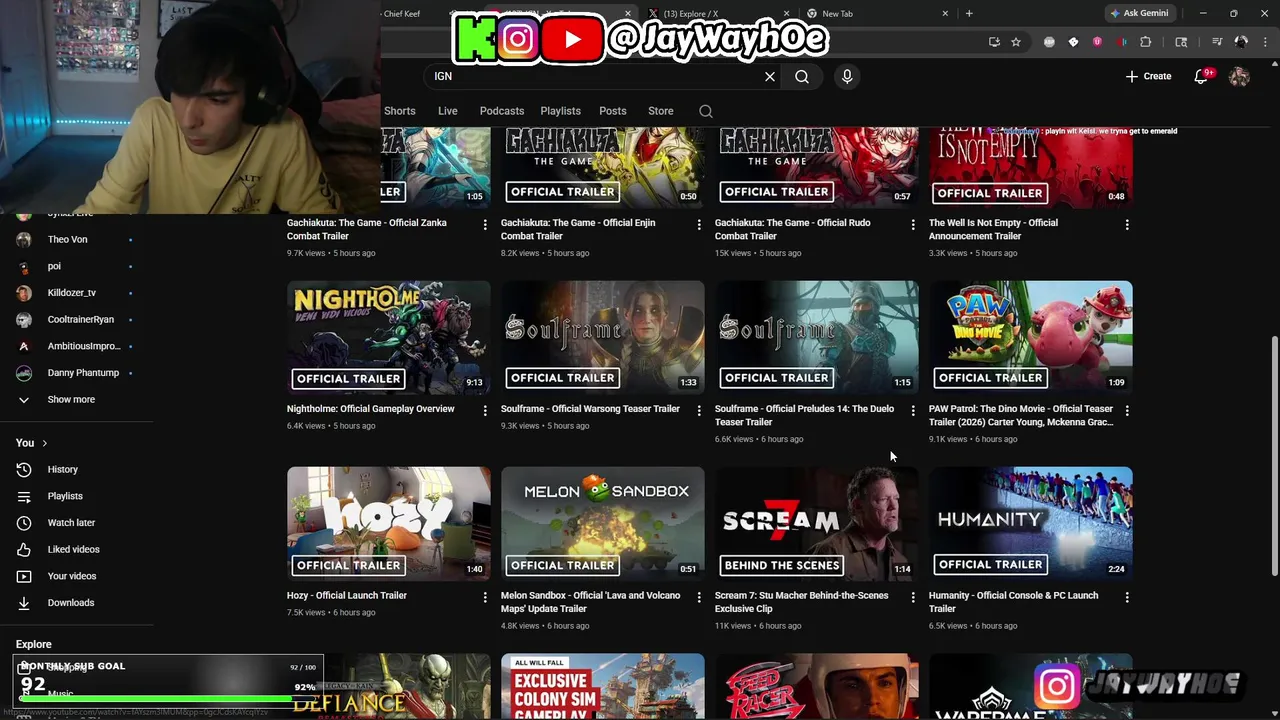
Task: Open Chrome extensions puzzle icon
Action: pyautogui.click(x=1146, y=42)
